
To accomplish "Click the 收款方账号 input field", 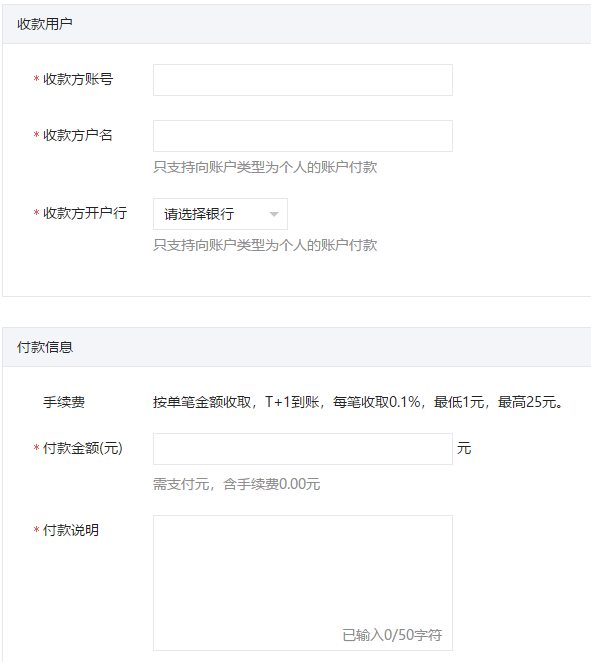I will point(303,80).
